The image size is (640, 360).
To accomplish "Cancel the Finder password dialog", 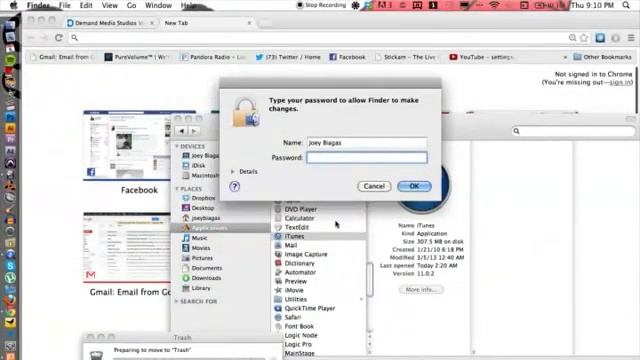I will (x=374, y=186).
